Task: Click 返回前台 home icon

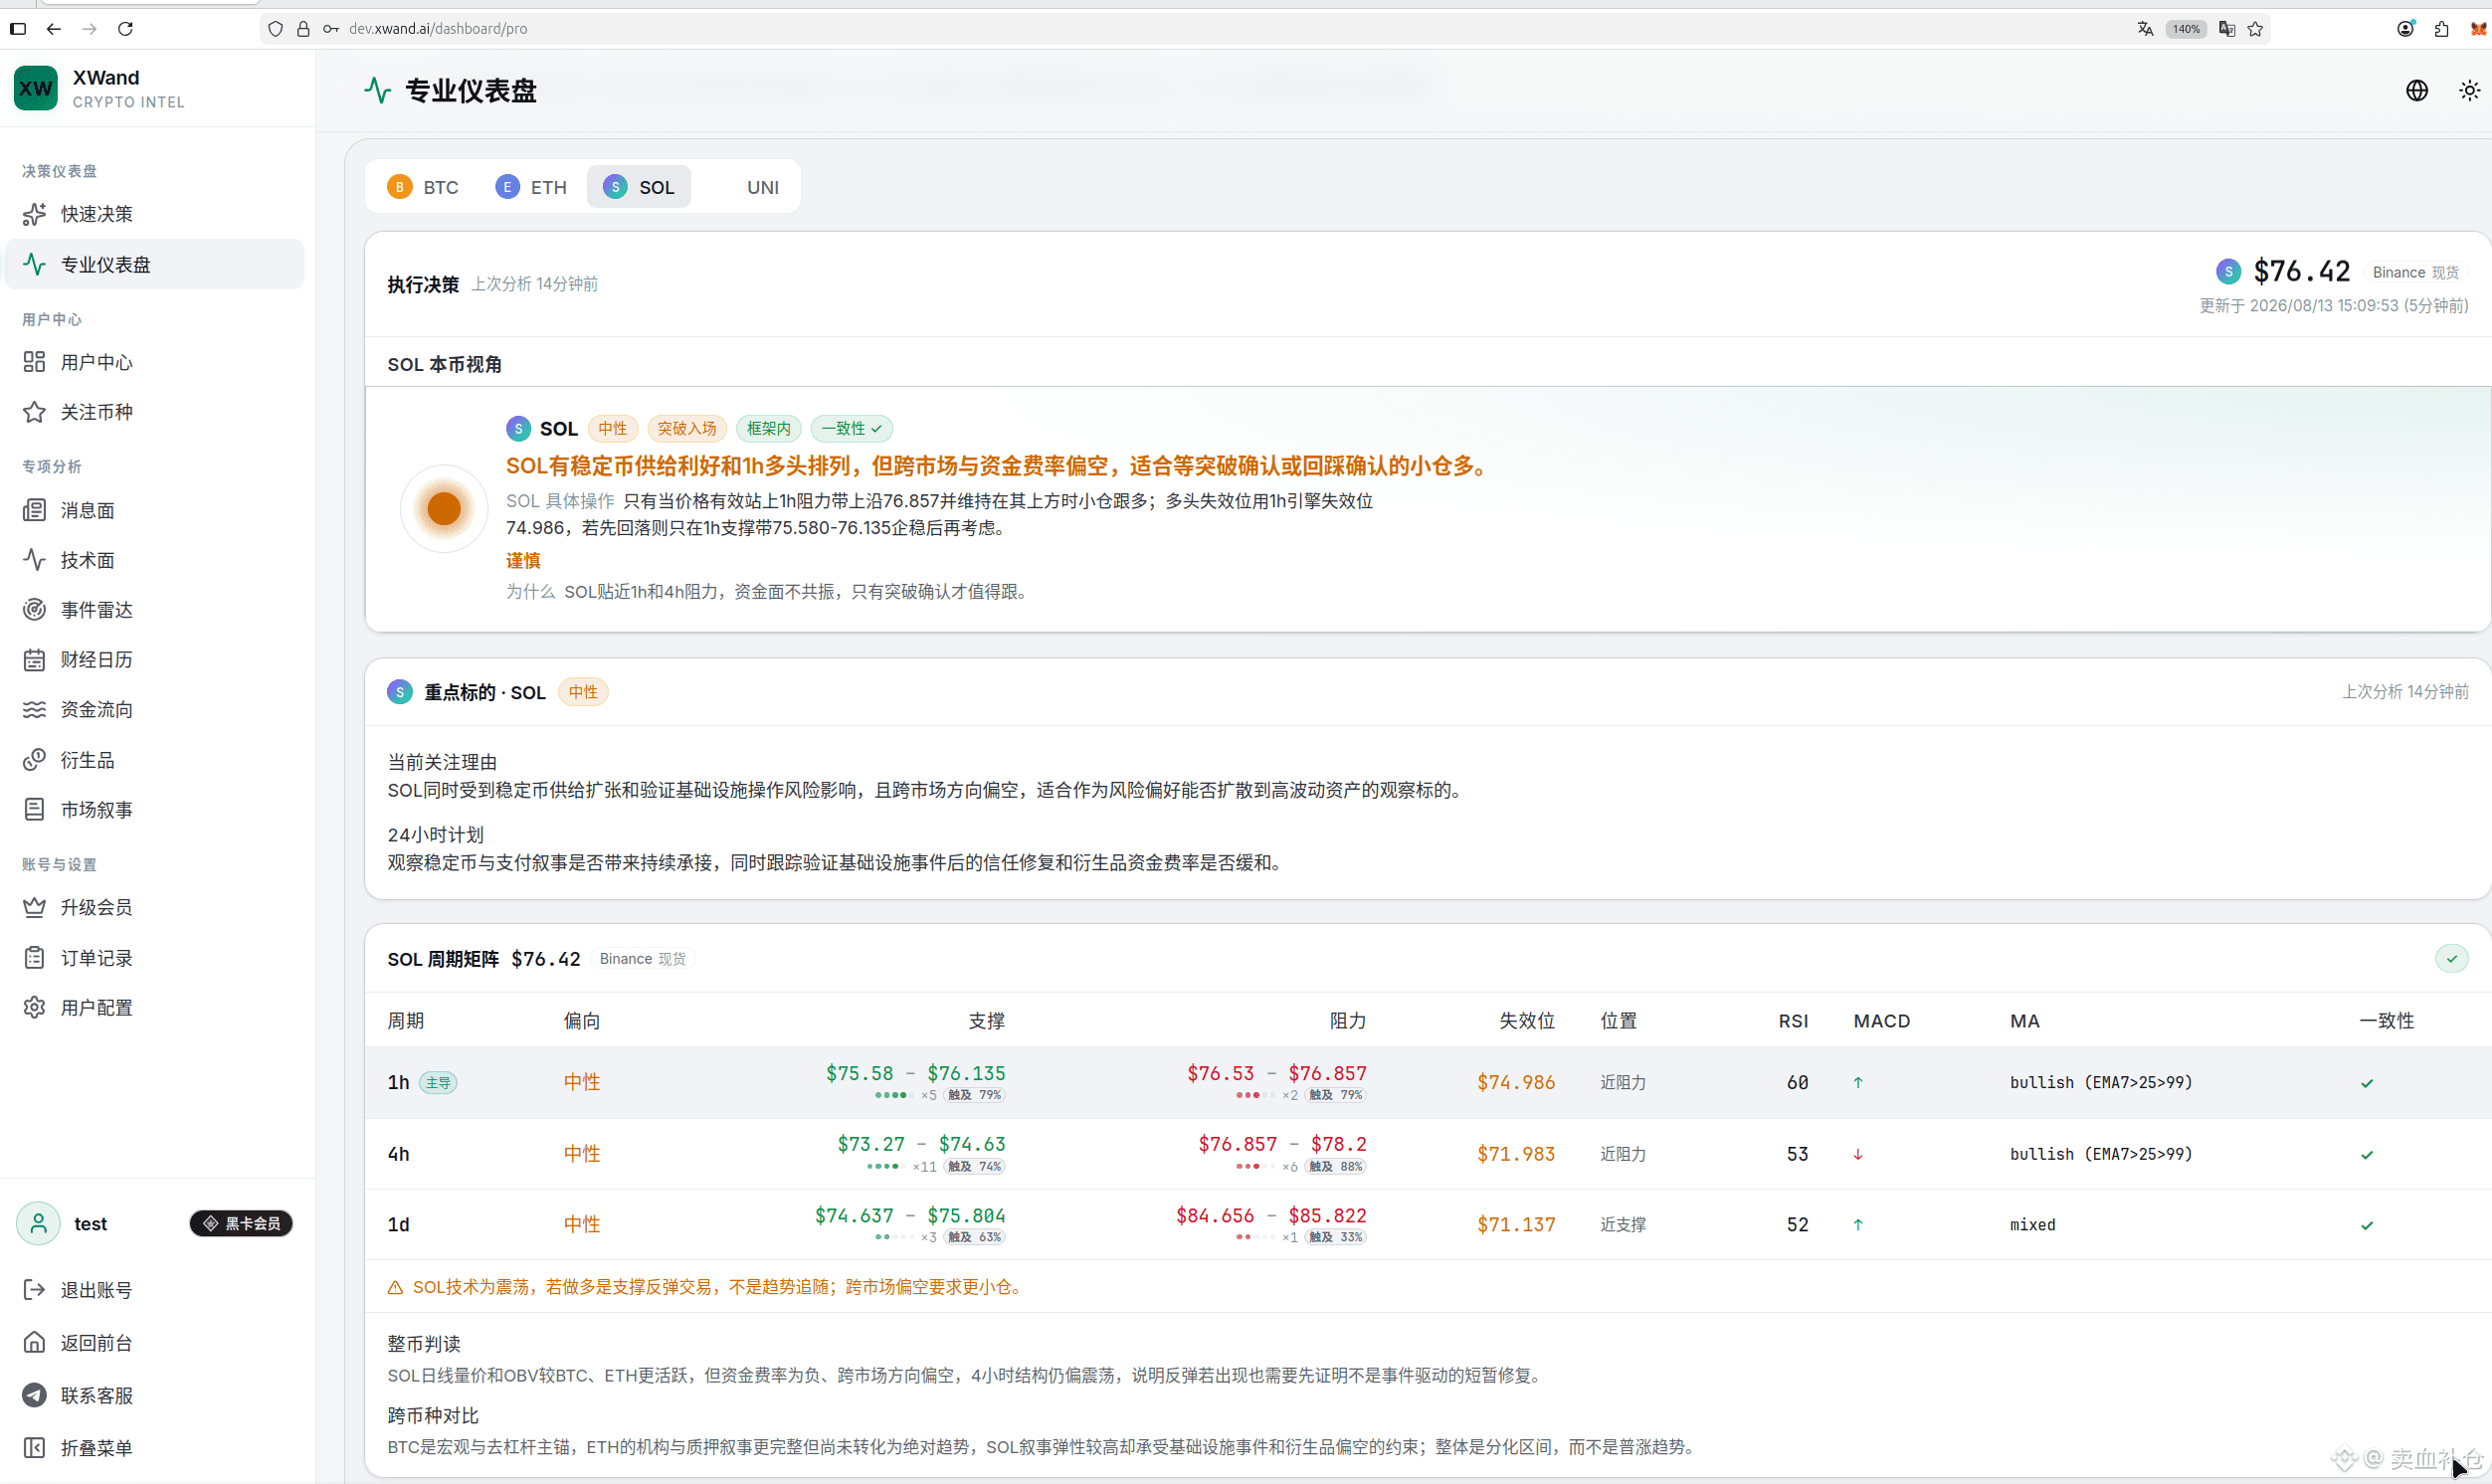Action: tap(35, 1342)
